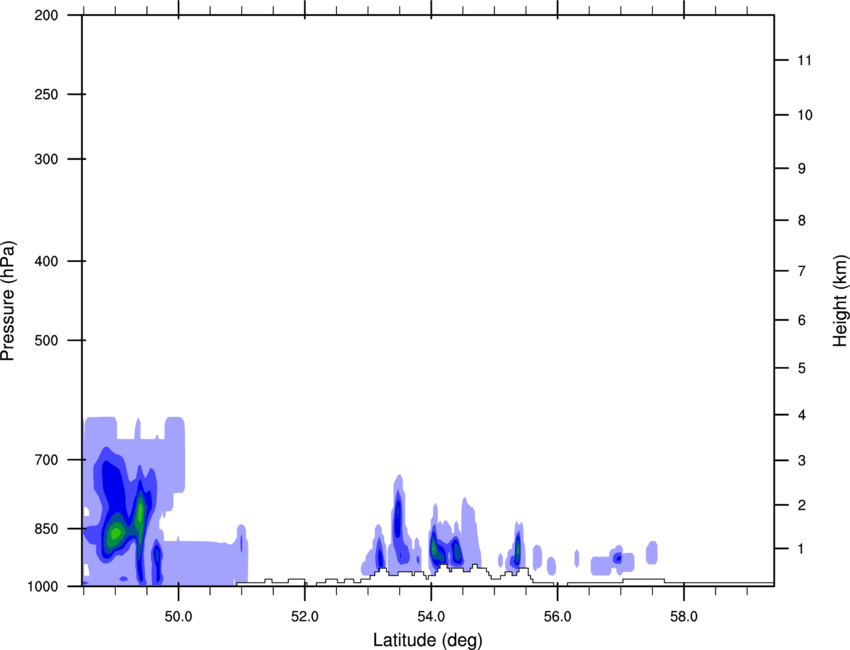The image size is (850, 650).
Task: Select the 850 pressure tick label
Action: 46,529
